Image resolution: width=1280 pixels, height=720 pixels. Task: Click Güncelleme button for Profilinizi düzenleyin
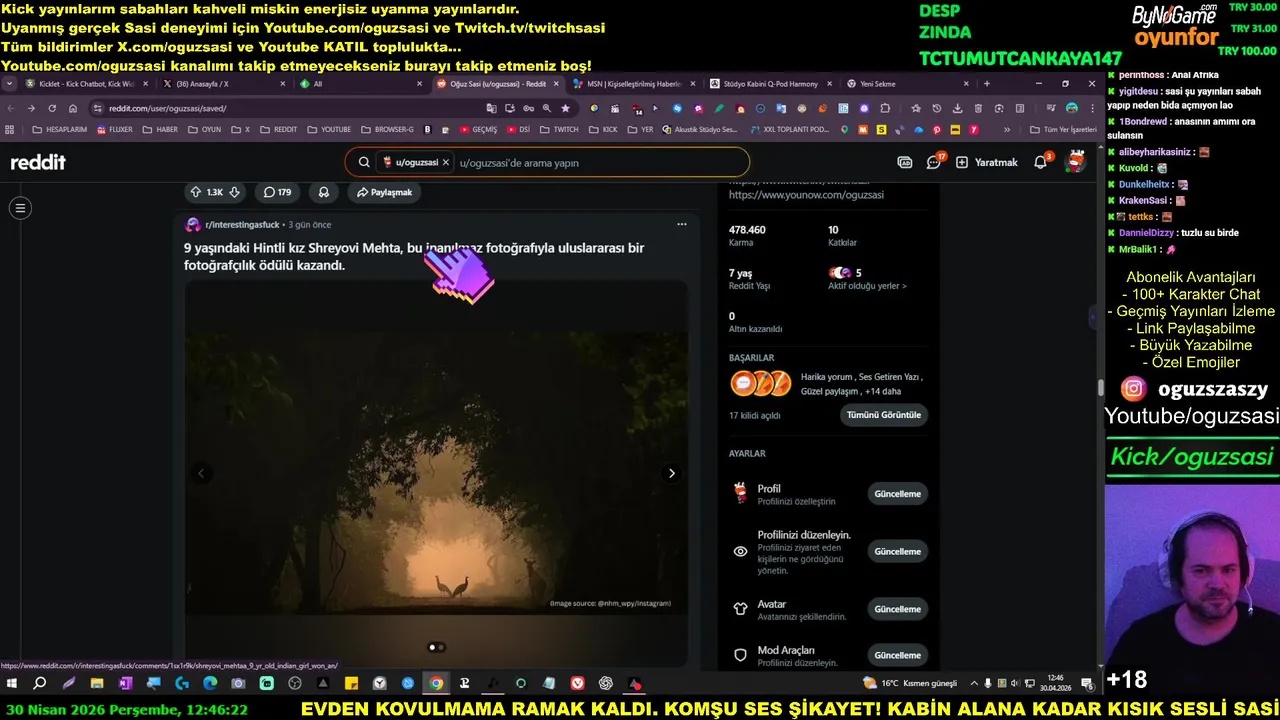(897, 551)
